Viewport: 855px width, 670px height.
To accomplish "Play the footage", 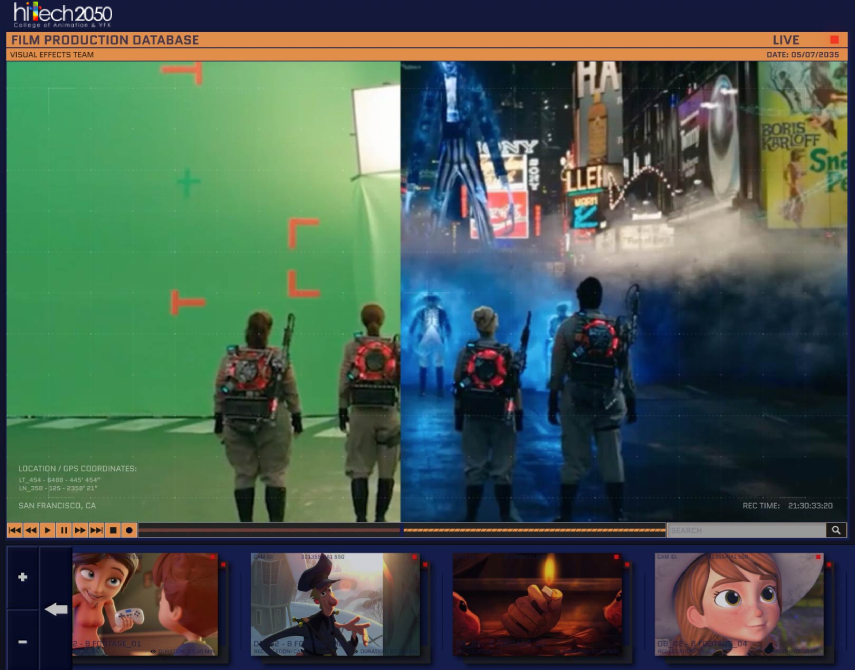I will [47, 530].
